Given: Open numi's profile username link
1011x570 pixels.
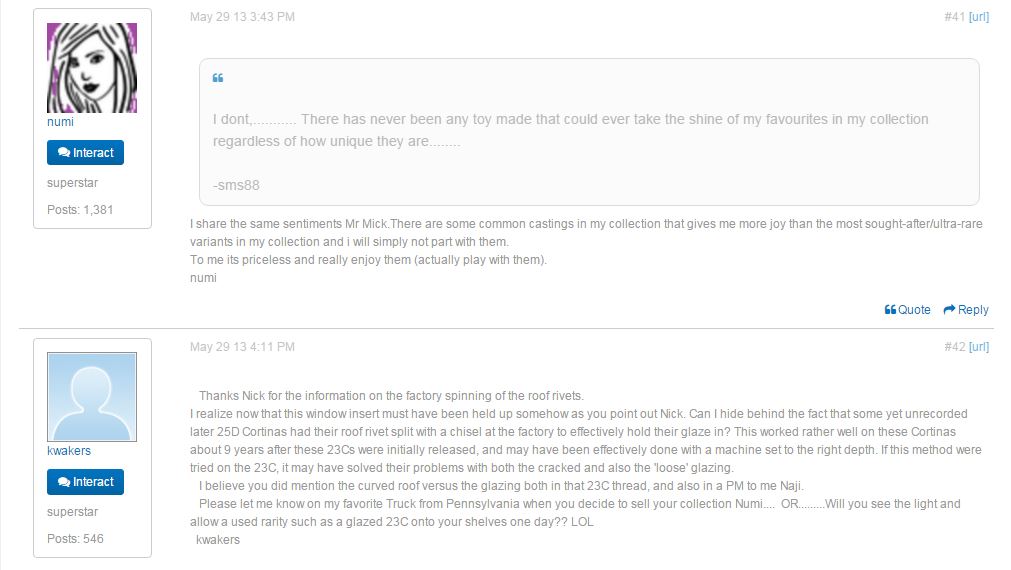Looking at the screenshot, I should (x=60, y=122).
